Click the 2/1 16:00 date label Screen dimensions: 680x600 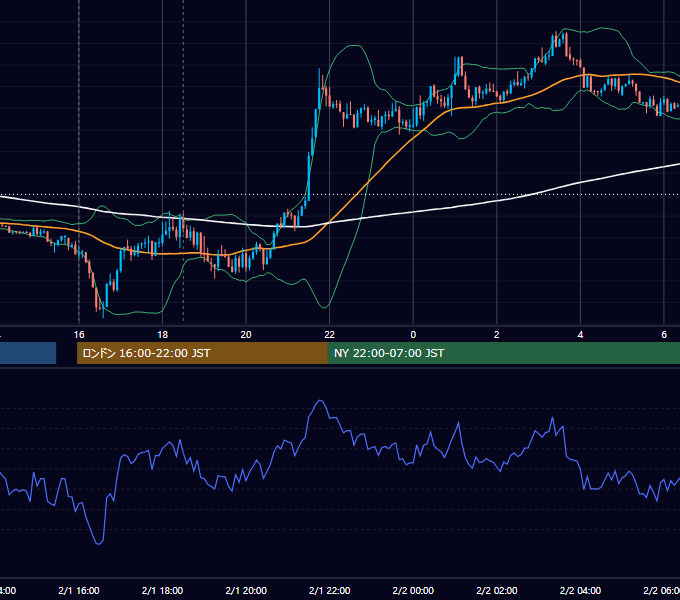(x=79, y=591)
